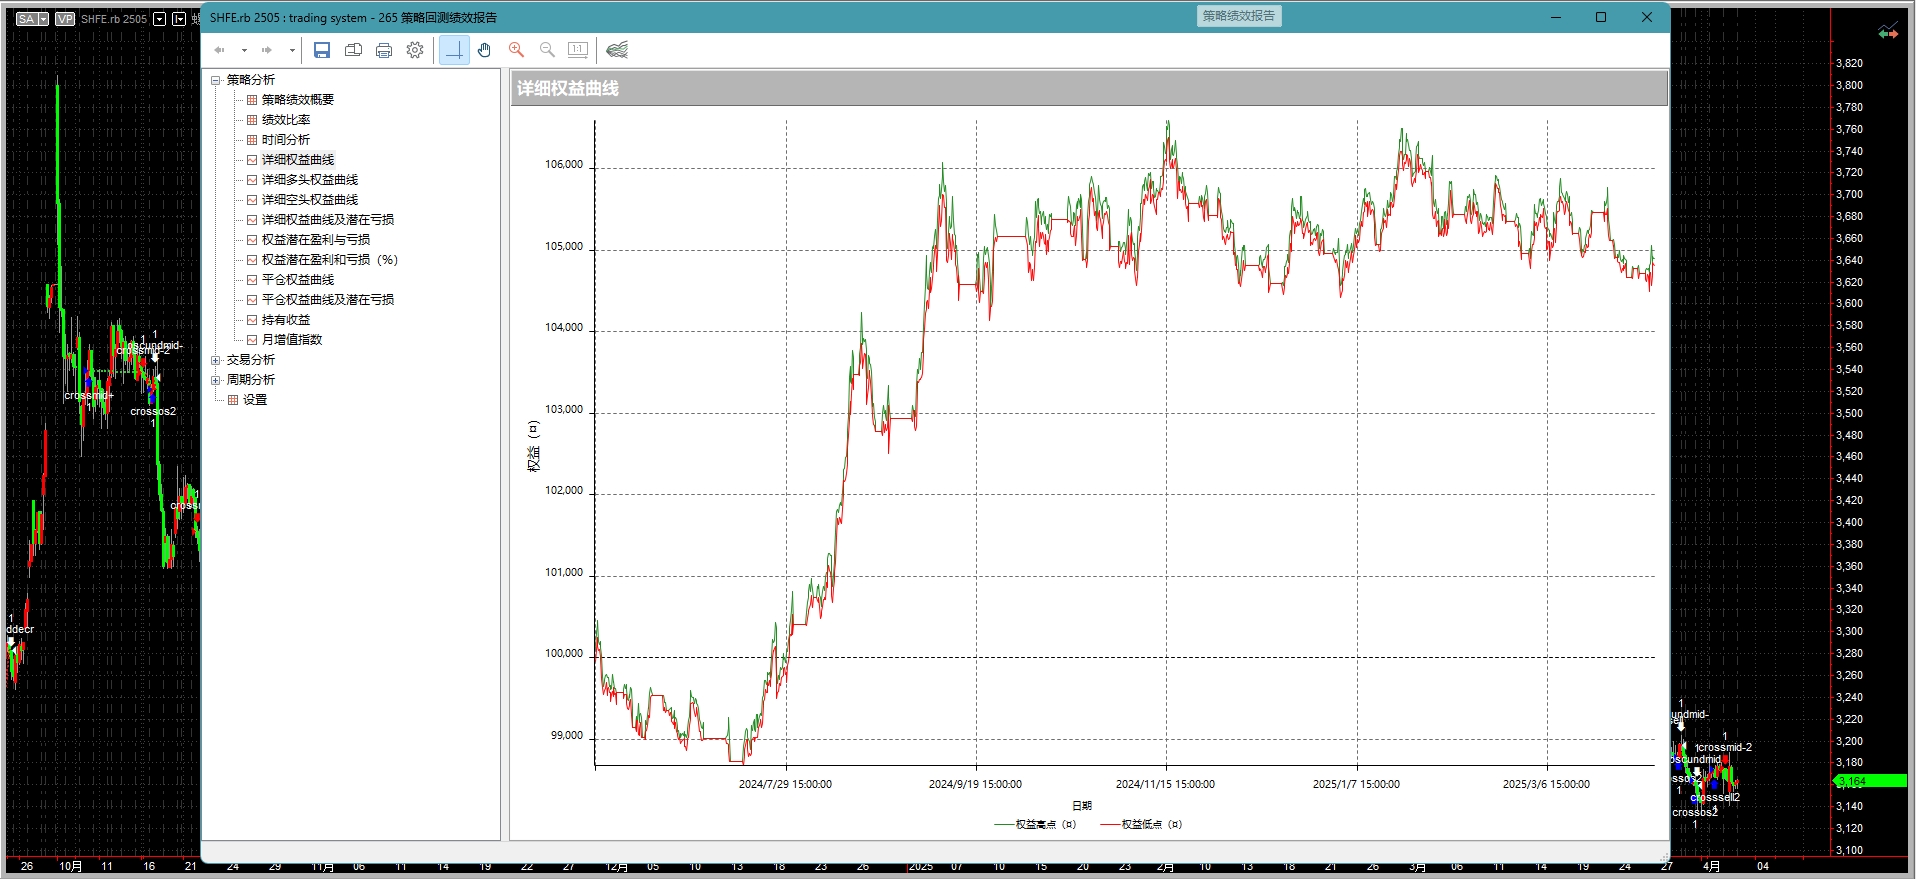1917x879 pixels.
Task: Open 详细权益曲线及潜在亏损 chart
Action: click(328, 220)
